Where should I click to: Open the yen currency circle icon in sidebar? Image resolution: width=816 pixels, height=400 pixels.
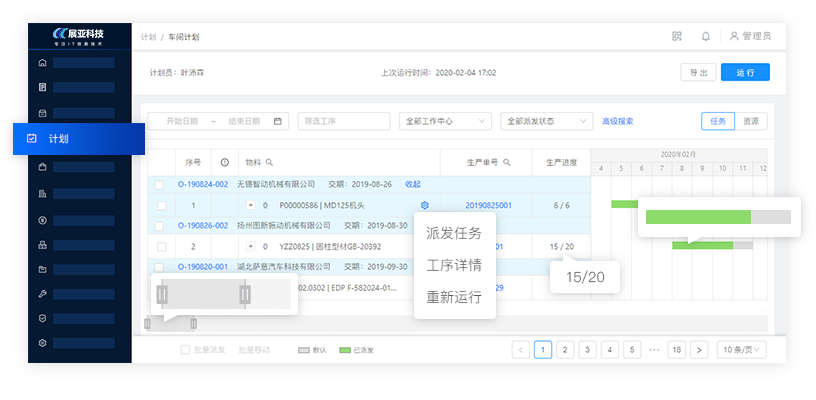[x=43, y=220]
